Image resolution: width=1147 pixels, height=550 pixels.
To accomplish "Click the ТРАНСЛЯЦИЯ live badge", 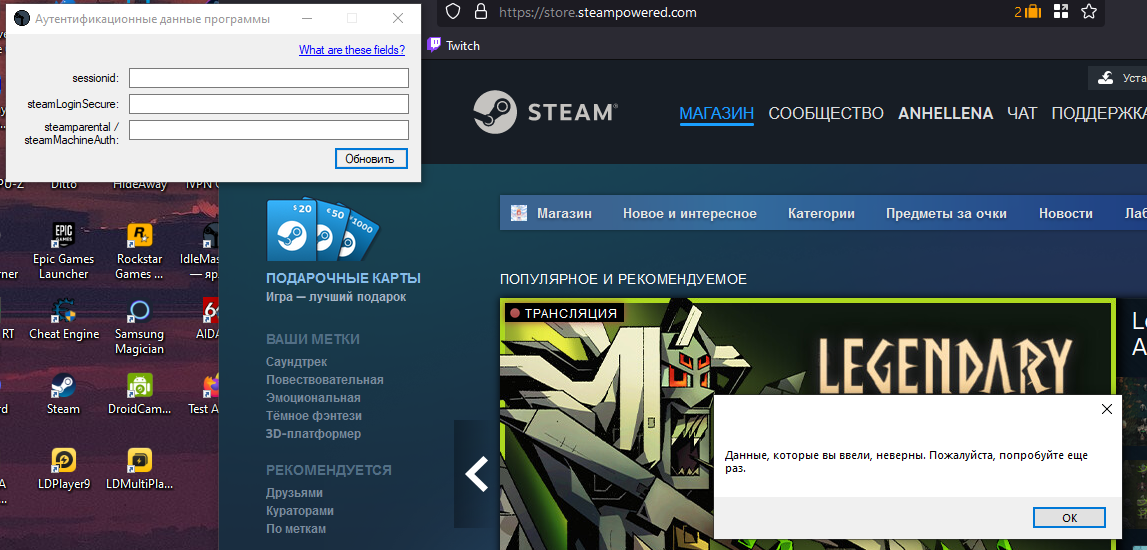I will tap(563, 313).
